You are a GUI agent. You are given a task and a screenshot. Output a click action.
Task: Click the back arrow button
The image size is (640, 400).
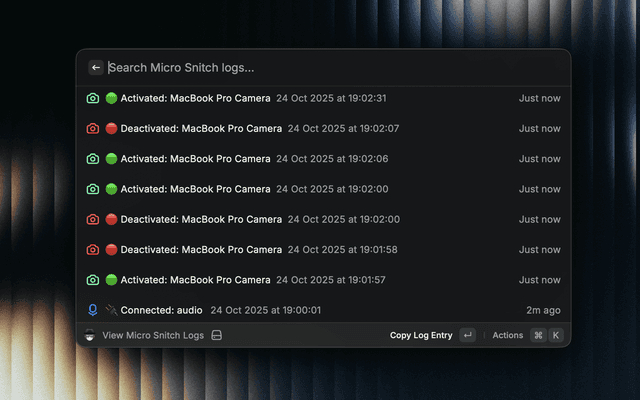96,67
